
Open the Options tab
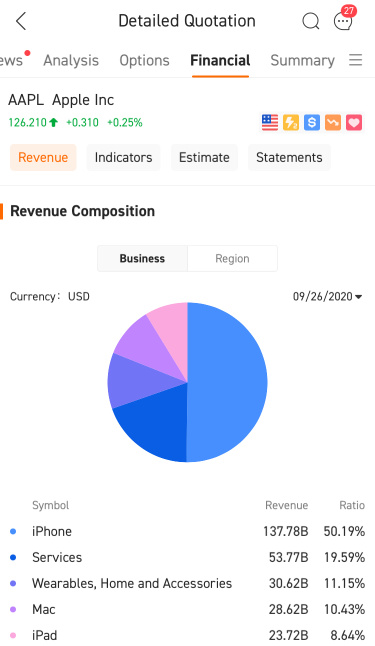pos(145,61)
